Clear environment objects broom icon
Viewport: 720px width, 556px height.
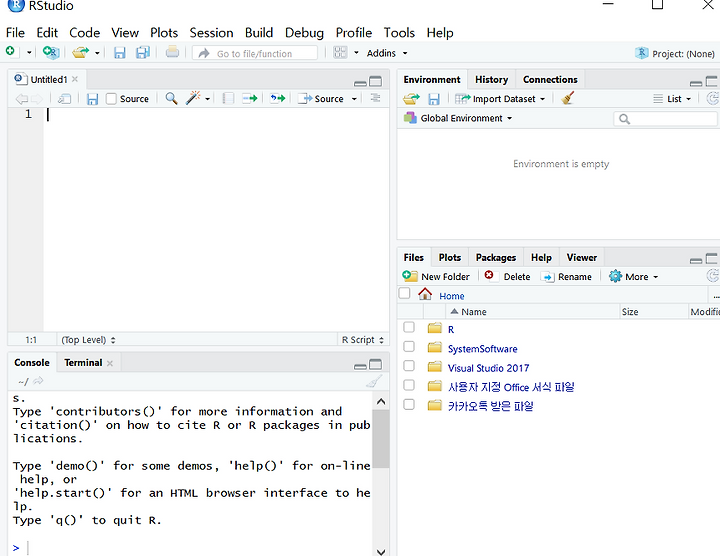point(568,98)
